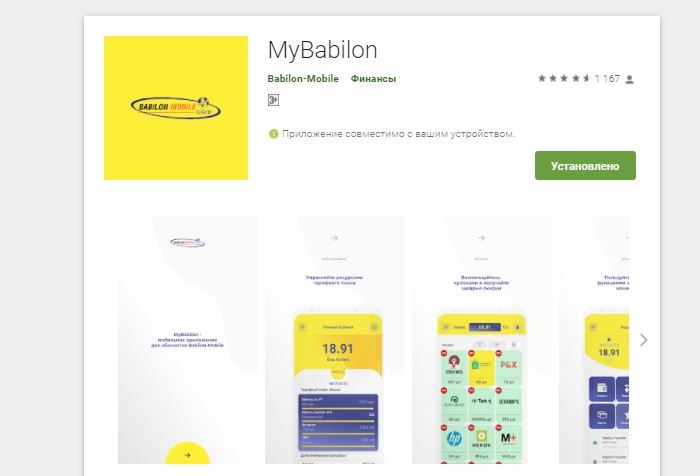The height and width of the screenshot is (476, 700).
Task: Click the user icon beside ratings count
Action: [x=629, y=79]
